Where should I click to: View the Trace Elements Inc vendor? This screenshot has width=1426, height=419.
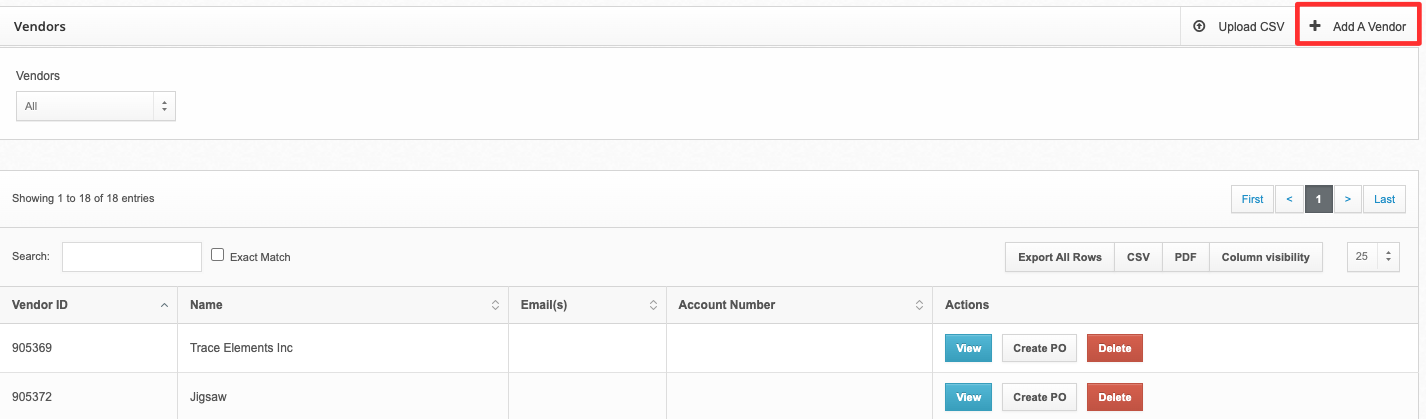(968, 348)
